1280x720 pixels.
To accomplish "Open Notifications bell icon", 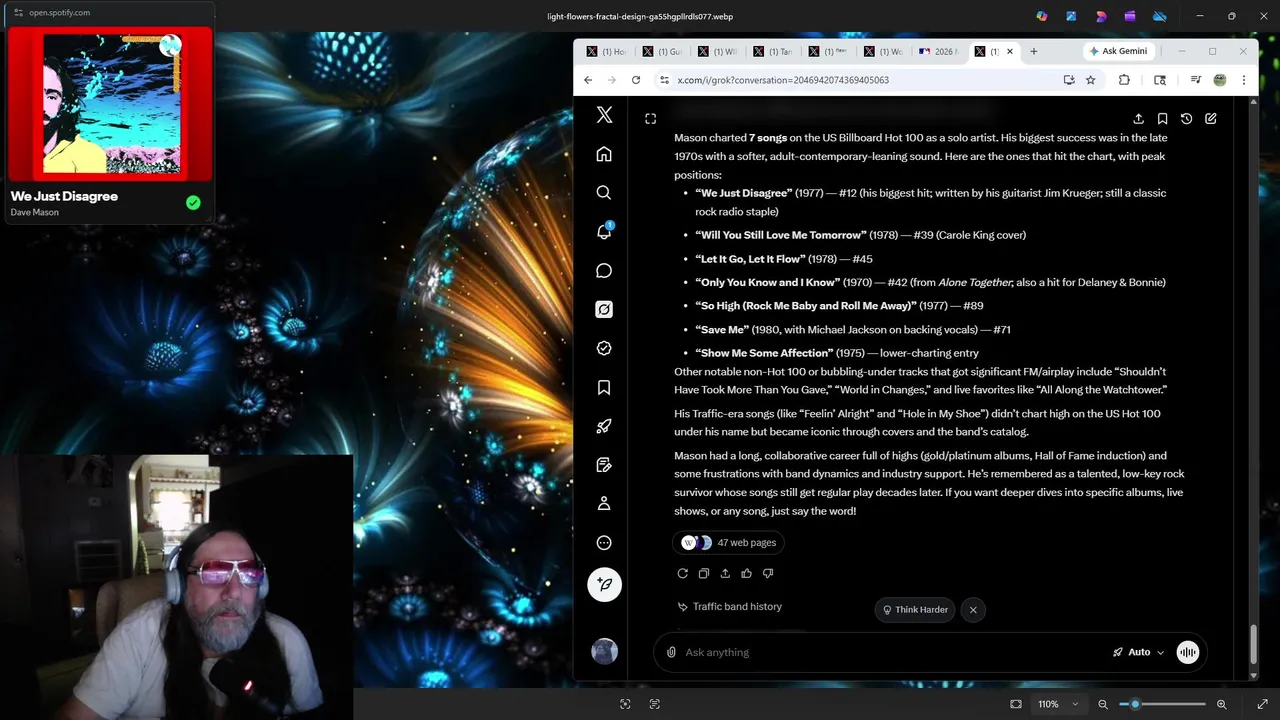I will [x=604, y=231].
